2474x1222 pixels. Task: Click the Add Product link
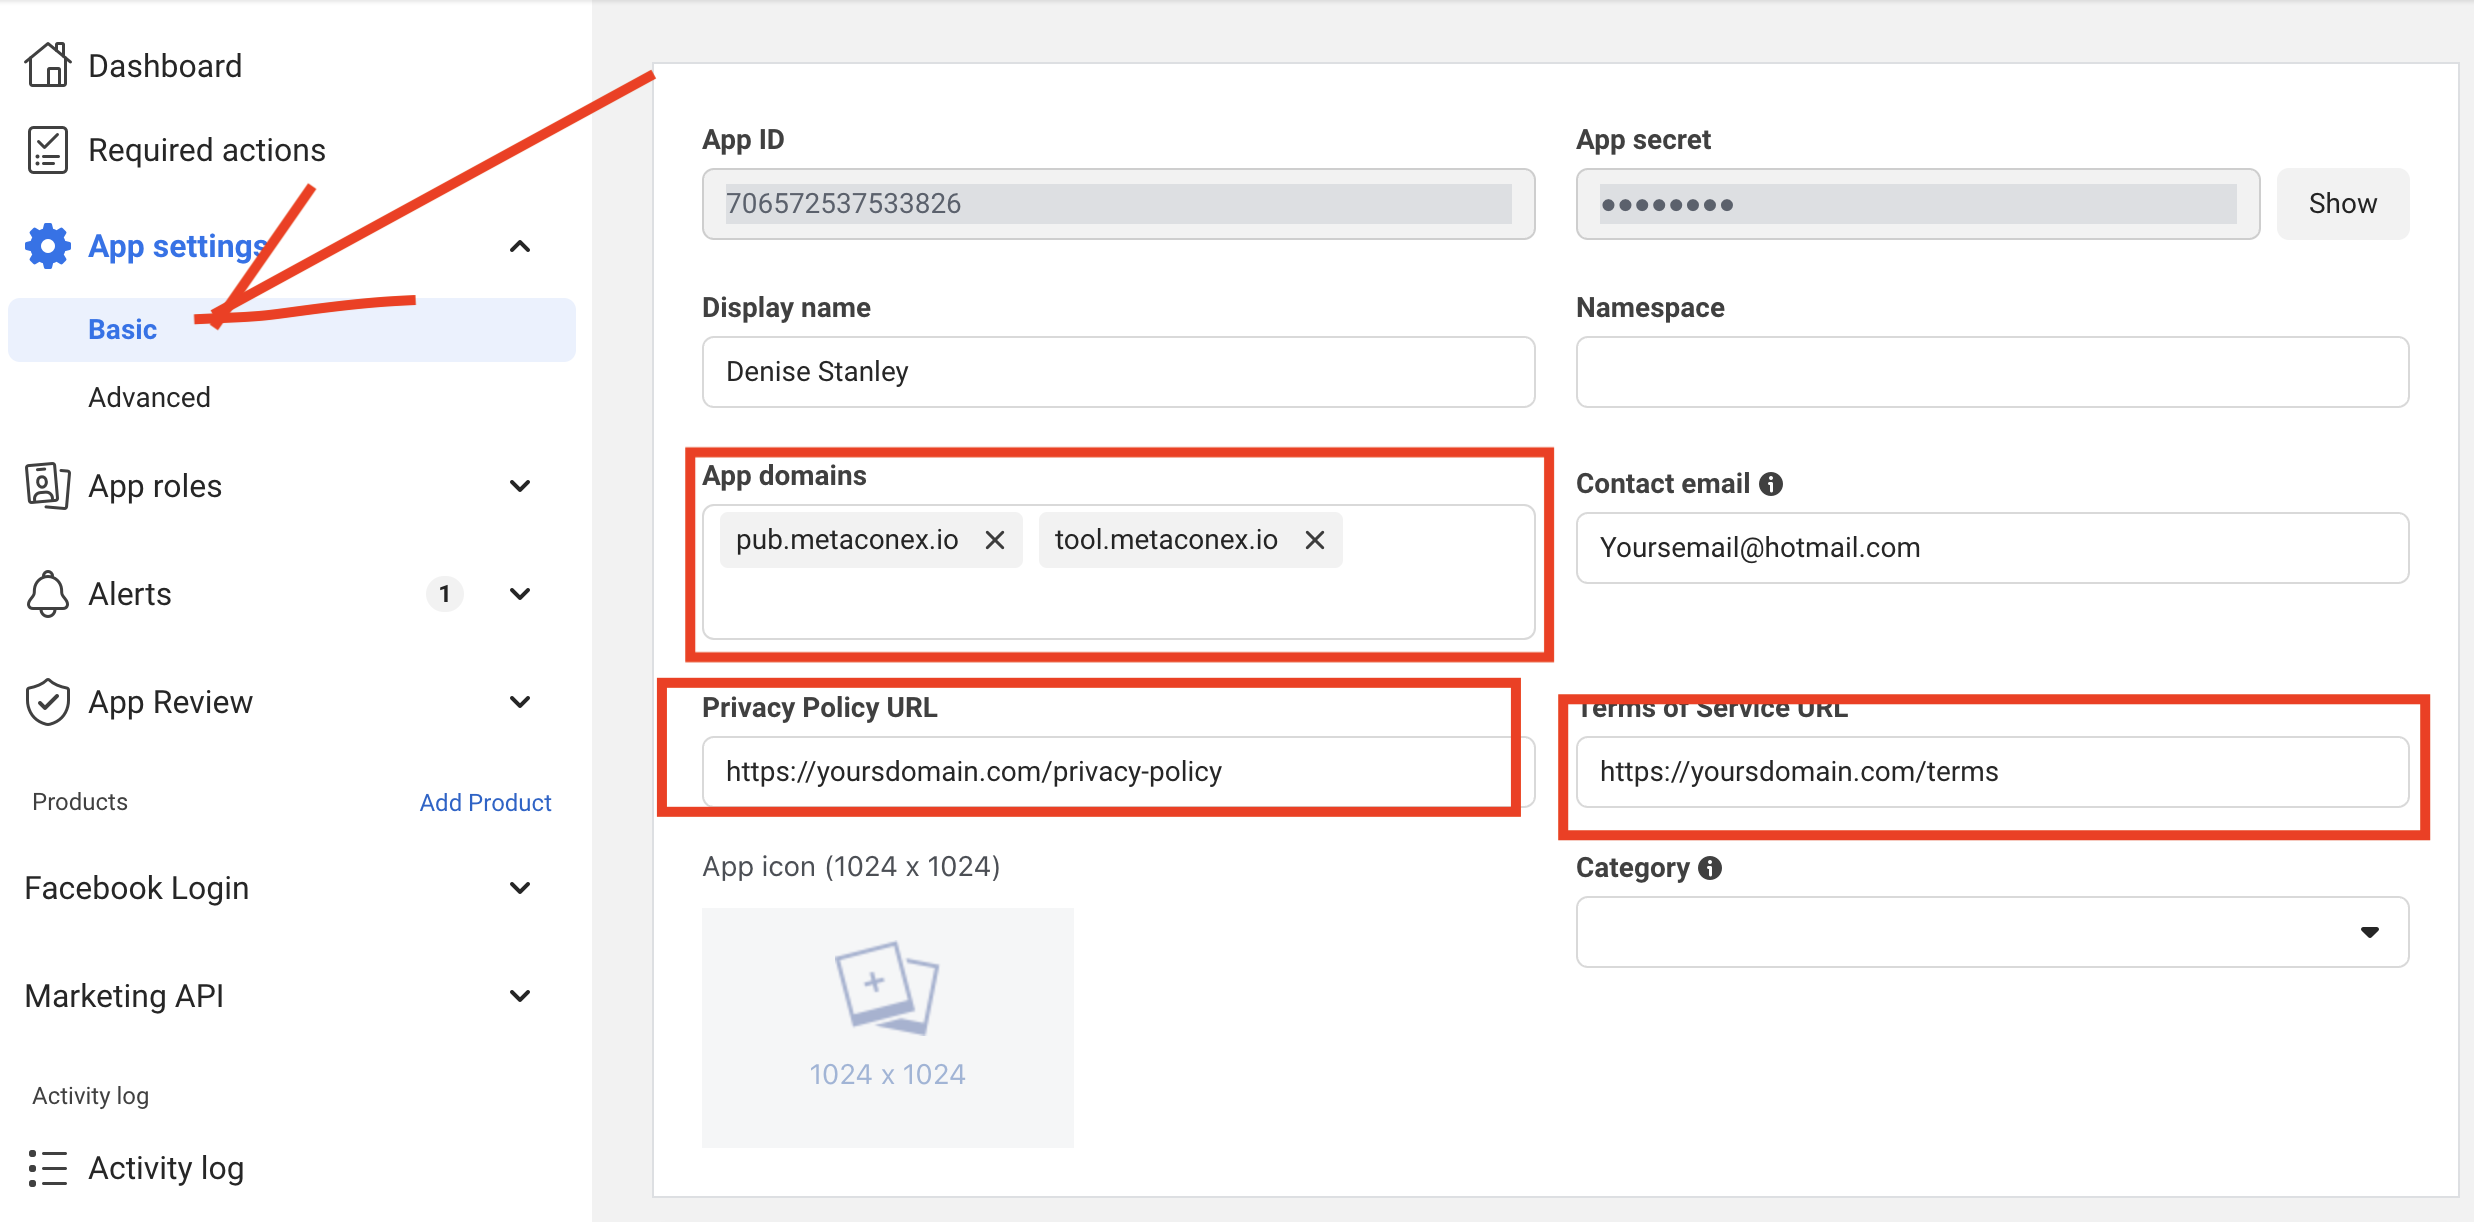coord(485,802)
